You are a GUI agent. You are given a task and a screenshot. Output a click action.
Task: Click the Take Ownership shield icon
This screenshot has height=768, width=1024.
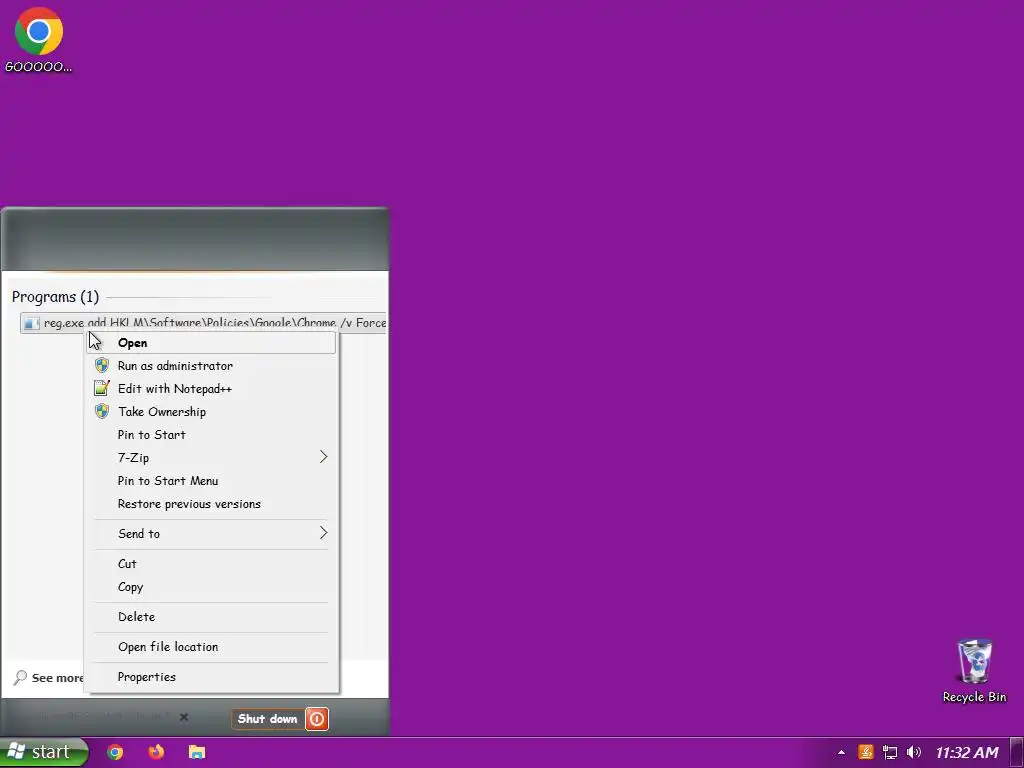102,411
